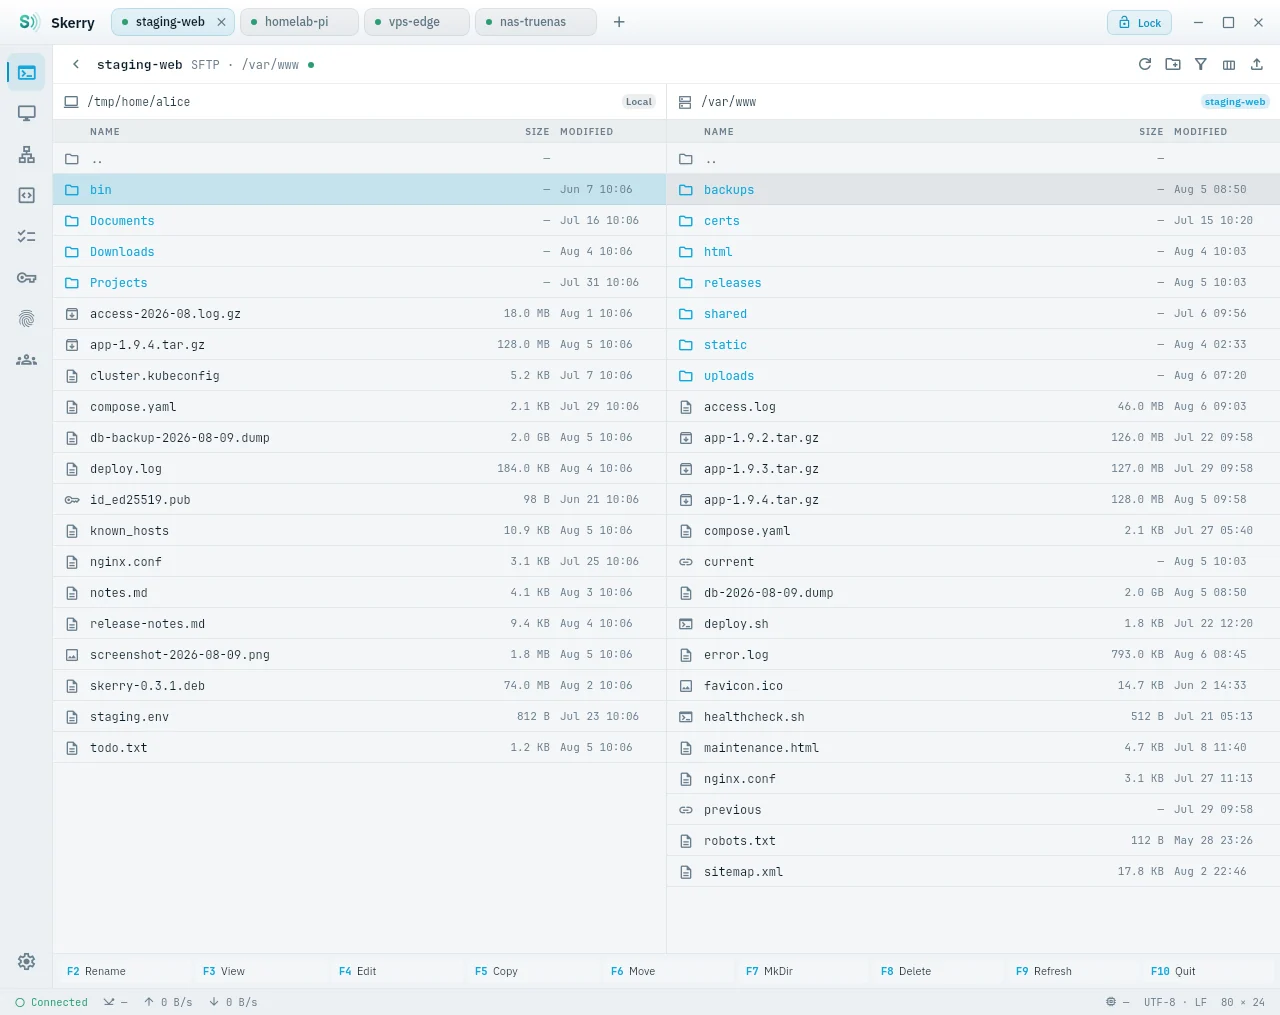Switch to the homelab-pi tab
The image size is (1280, 1015).
pos(299,22)
